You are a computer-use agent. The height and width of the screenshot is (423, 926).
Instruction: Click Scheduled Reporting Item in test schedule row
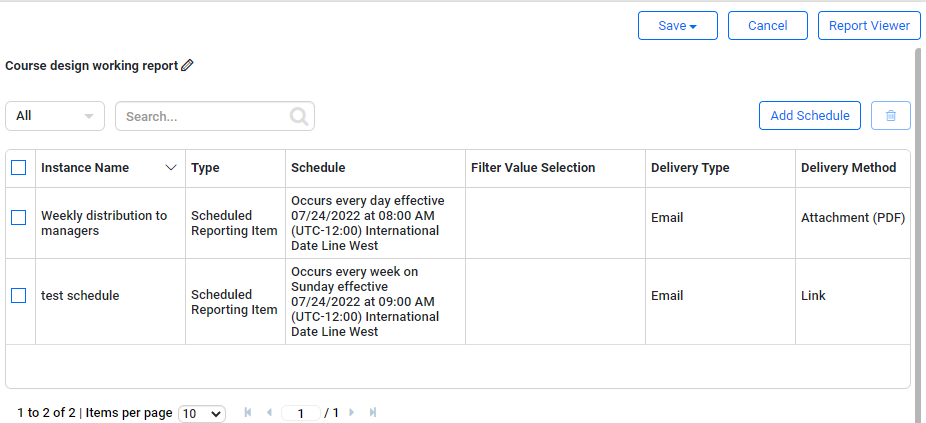pyautogui.click(x=235, y=302)
